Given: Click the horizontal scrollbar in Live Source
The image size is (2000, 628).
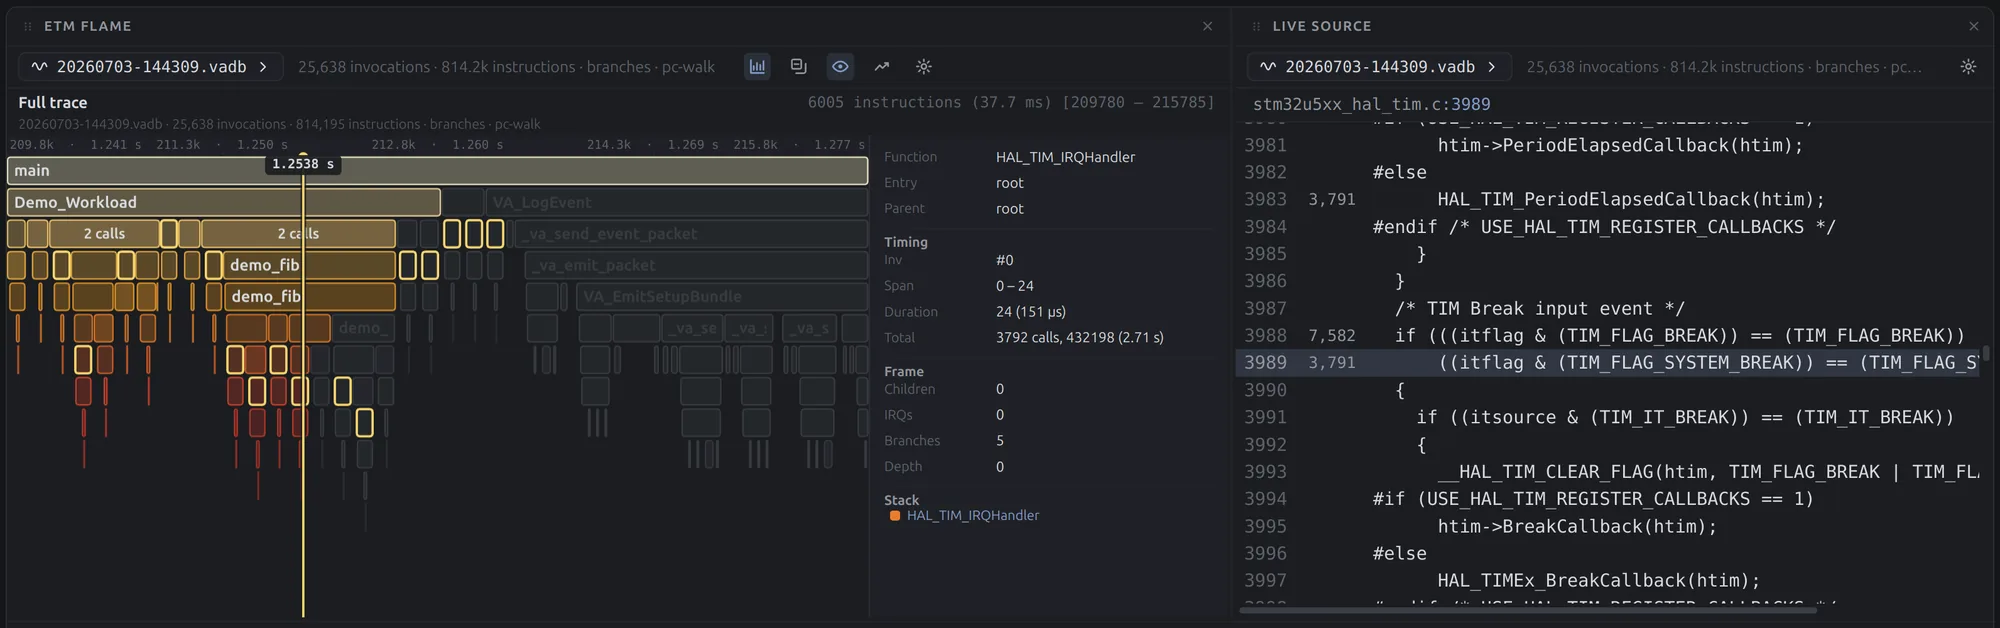Looking at the screenshot, I should [x=1528, y=610].
